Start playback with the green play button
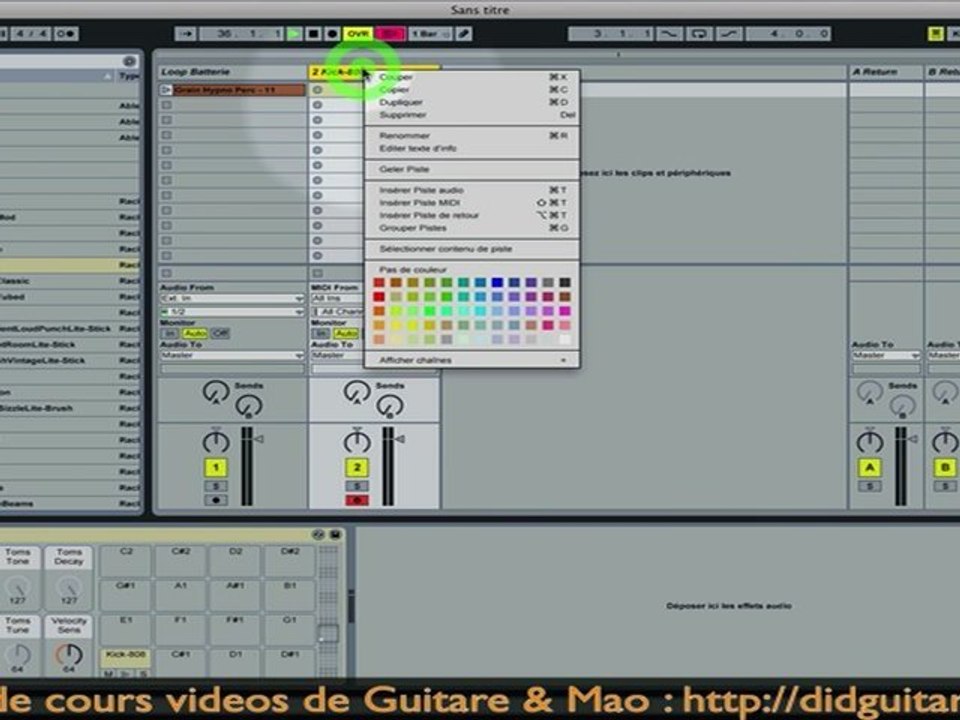Viewport: 960px width, 720px height. 294,34
